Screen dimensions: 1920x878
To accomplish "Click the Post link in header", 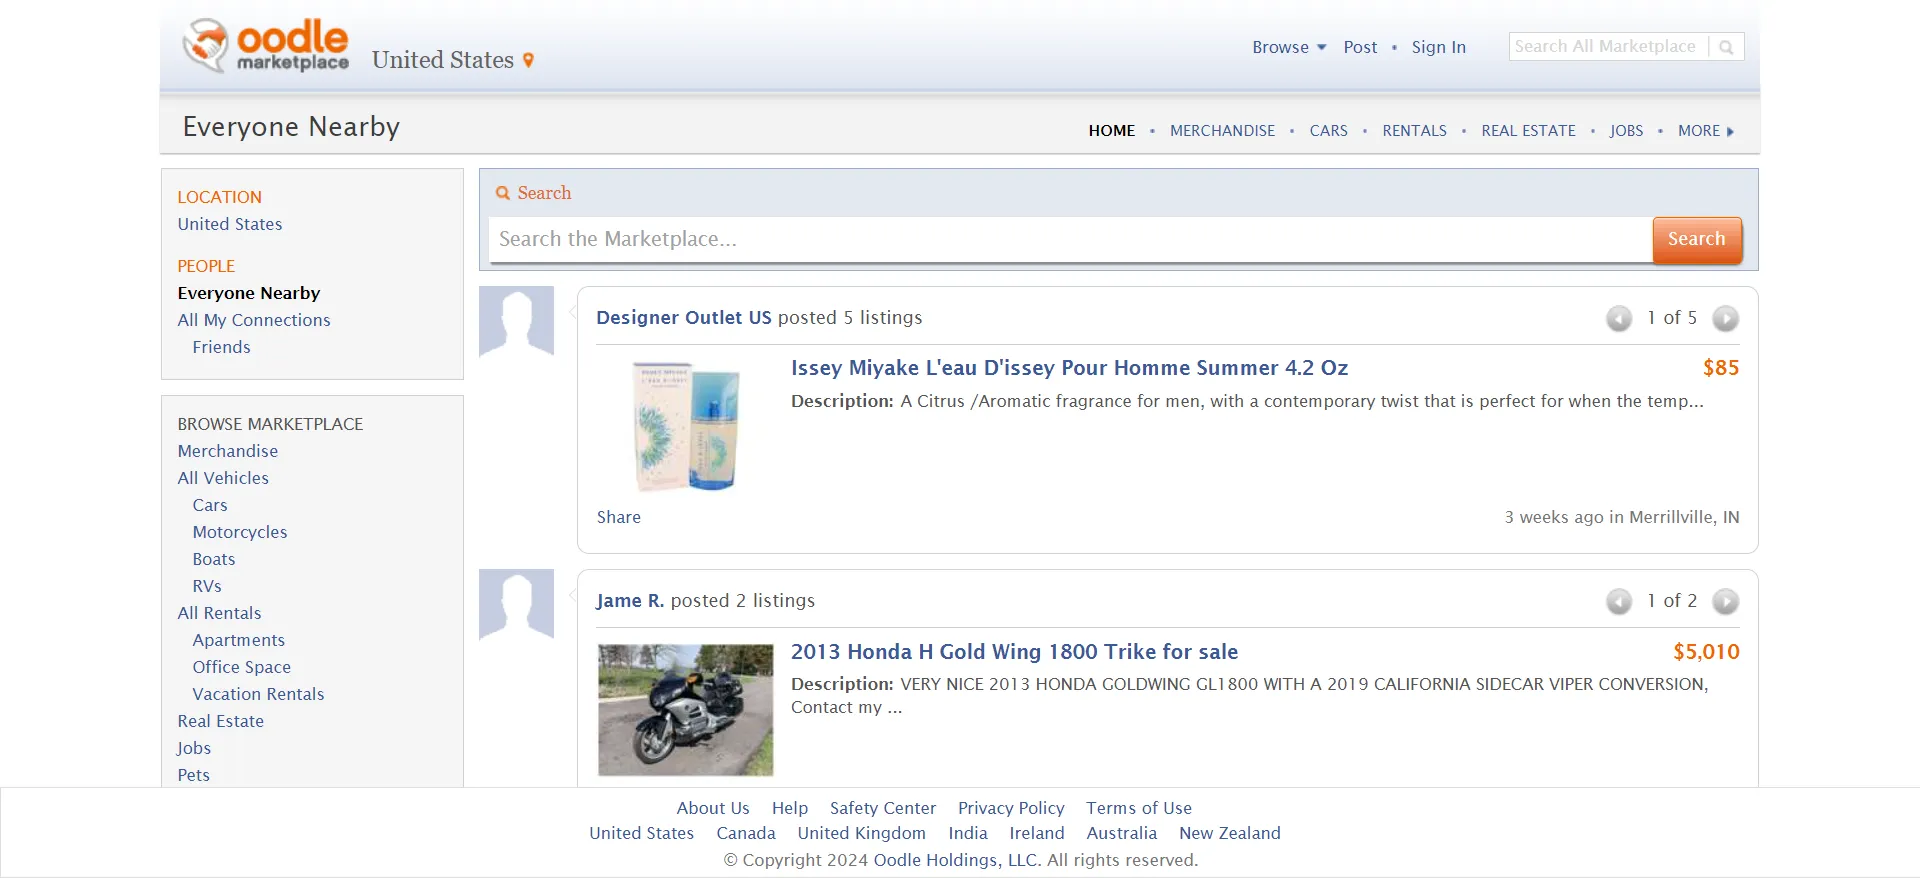I will 1360,47.
